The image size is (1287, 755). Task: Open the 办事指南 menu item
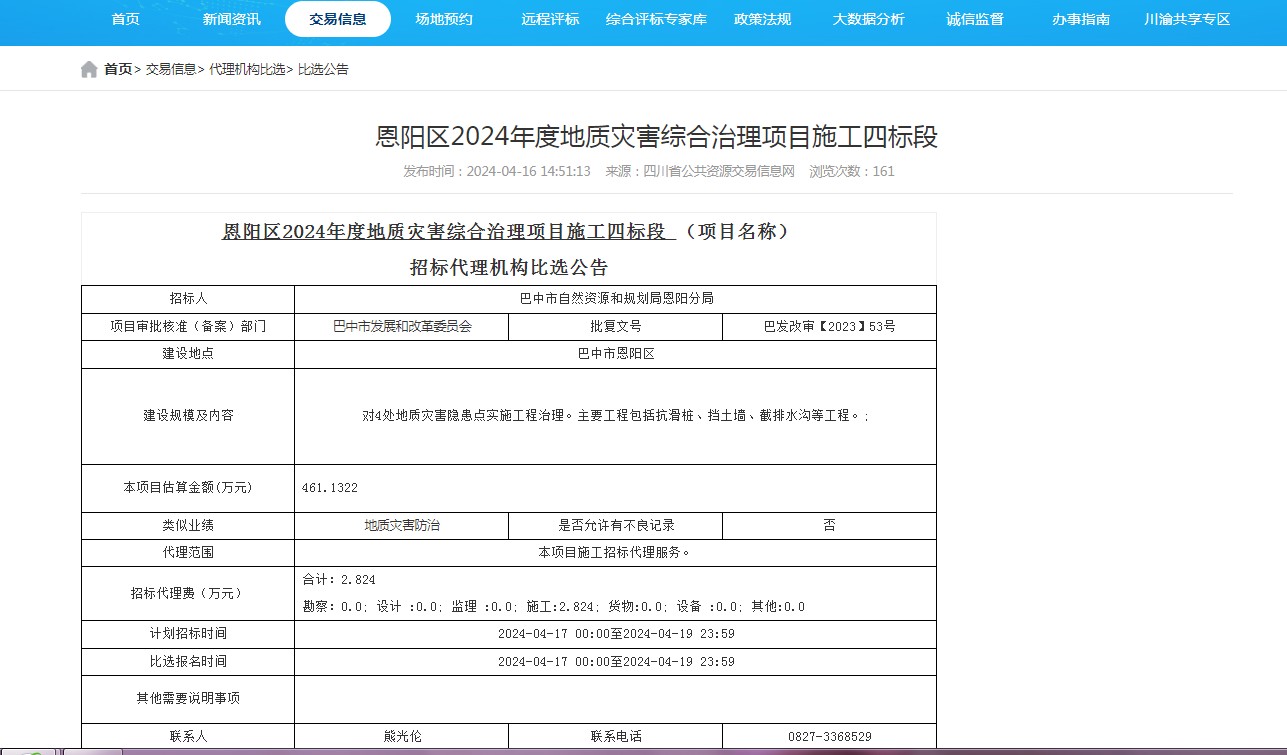[1080, 19]
